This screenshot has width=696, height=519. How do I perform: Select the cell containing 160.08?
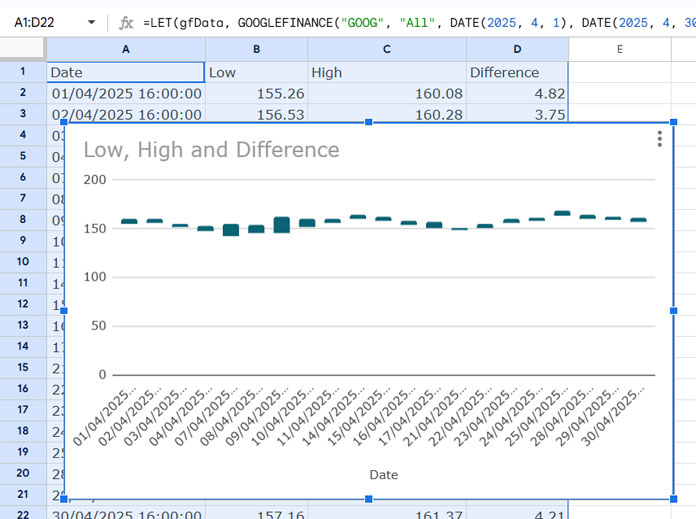tap(387, 94)
